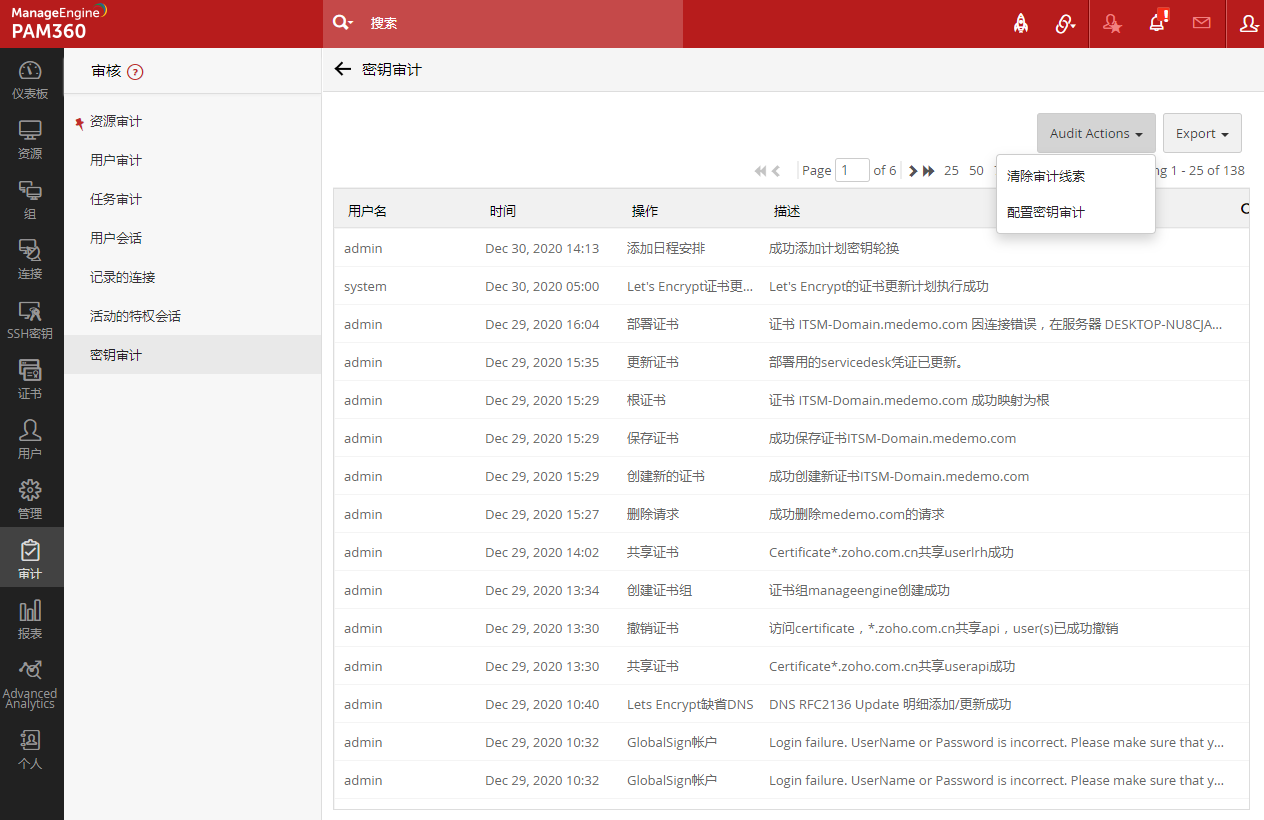Image resolution: width=1264 pixels, height=820 pixels.
Task: Click the rocket icon in header
Action: pyautogui.click(x=1021, y=24)
